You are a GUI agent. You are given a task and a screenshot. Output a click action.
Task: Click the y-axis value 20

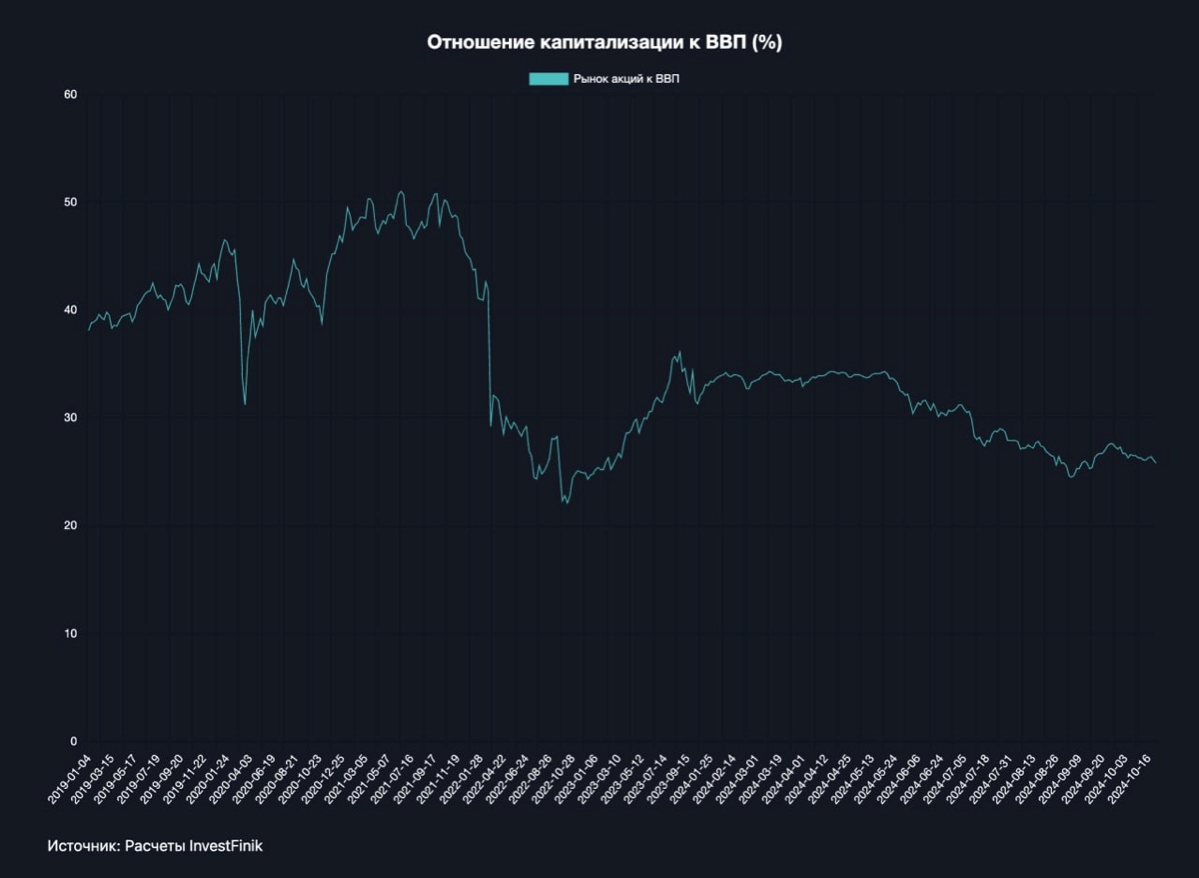coord(70,525)
